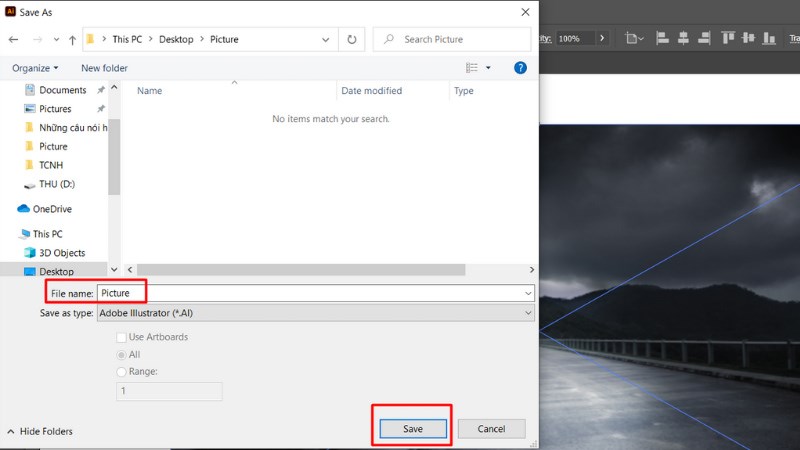Sort files by Date modified column
Image resolution: width=800 pixels, height=450 pixels.
coord(371,91)
